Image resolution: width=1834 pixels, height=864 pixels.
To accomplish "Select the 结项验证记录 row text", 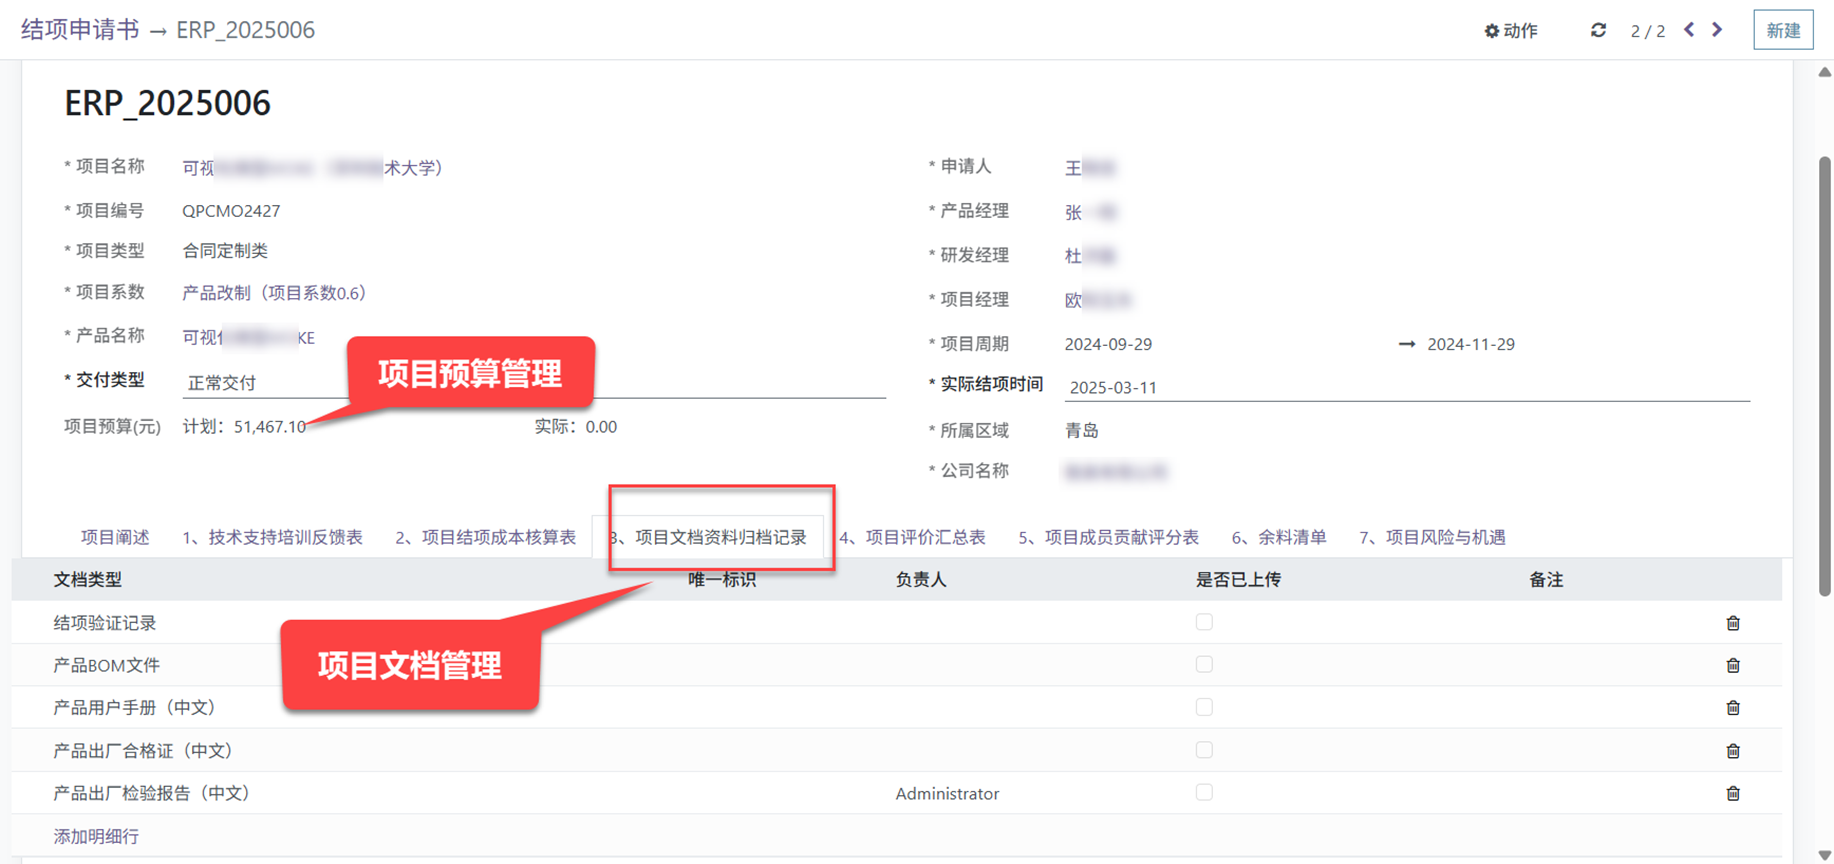I will pyautogui.click(x=105, y=623).
